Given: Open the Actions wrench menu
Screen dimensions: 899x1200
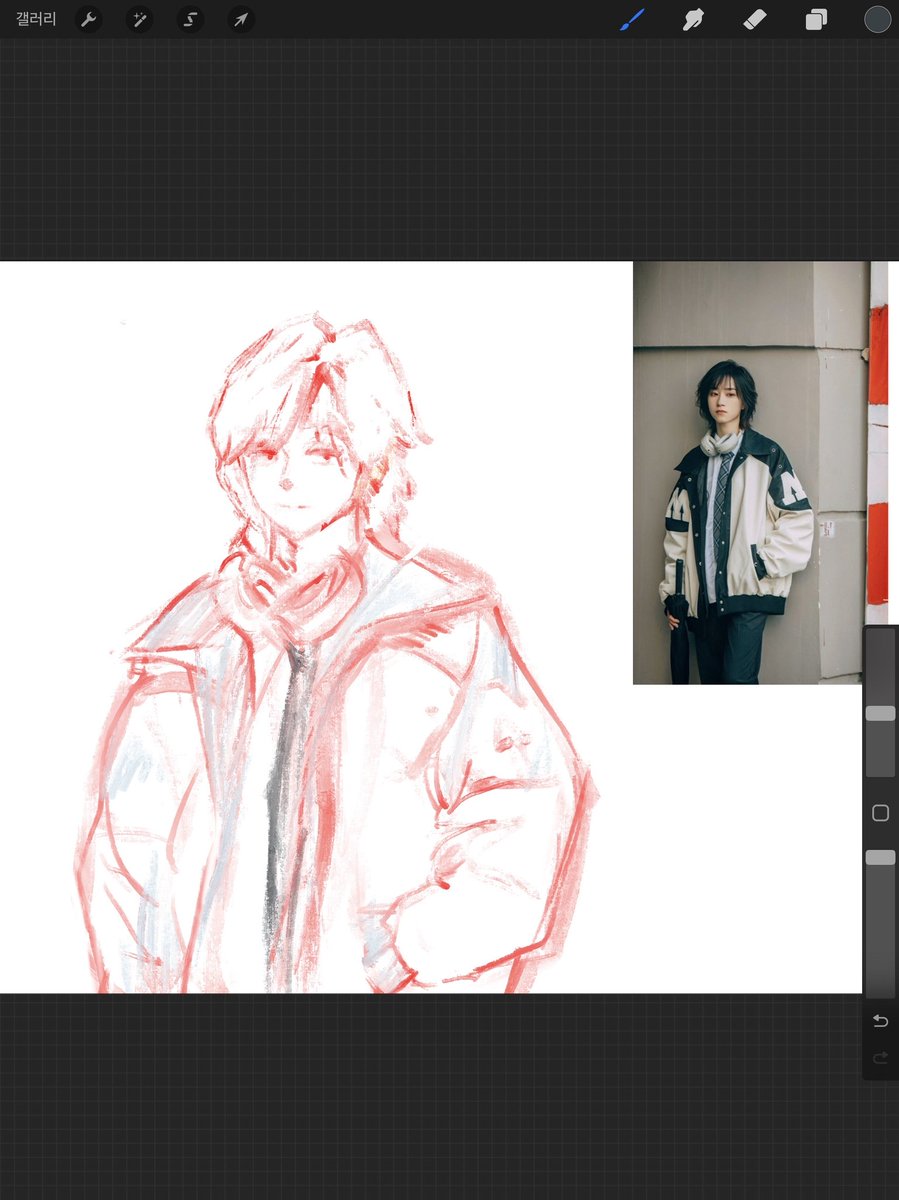Looking at the screenshot, I should coord(89,19).
